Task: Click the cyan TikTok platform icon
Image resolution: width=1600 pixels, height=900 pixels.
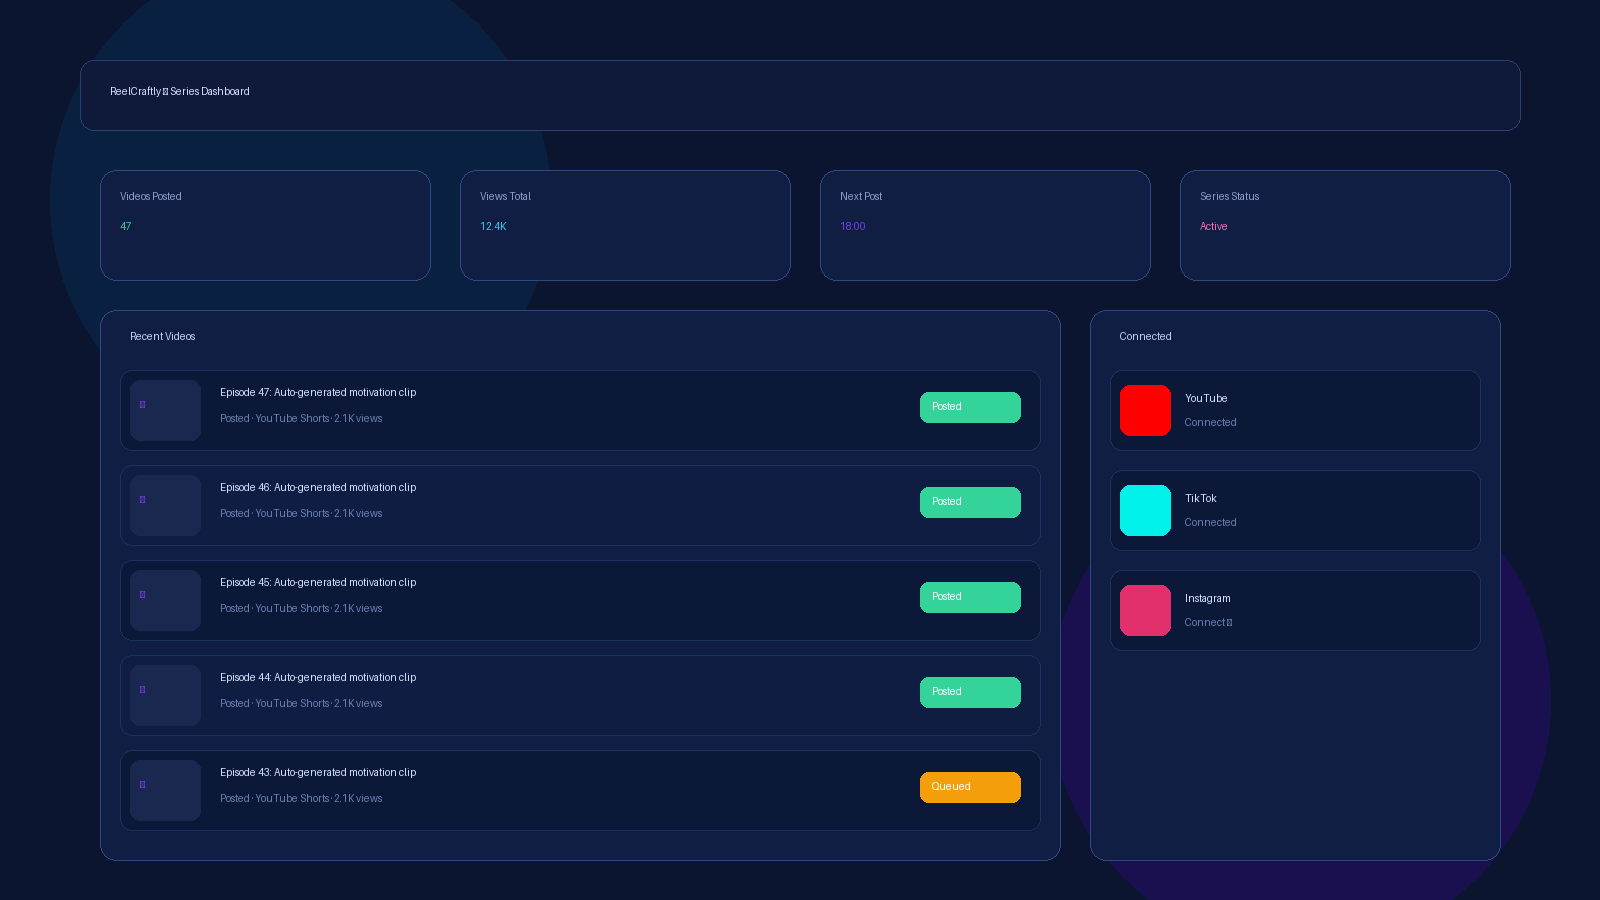Action: coord(1145,510)
